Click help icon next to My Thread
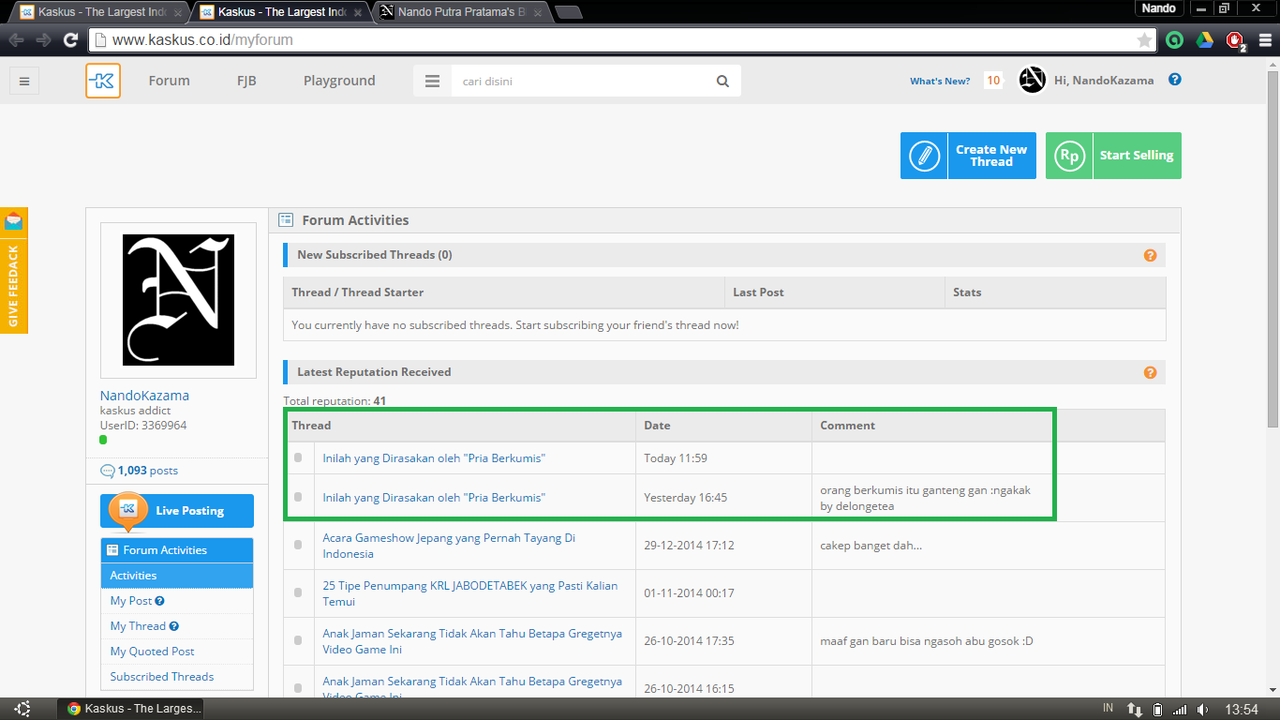Screen dimensions: 1280x720 pos(174,626)
